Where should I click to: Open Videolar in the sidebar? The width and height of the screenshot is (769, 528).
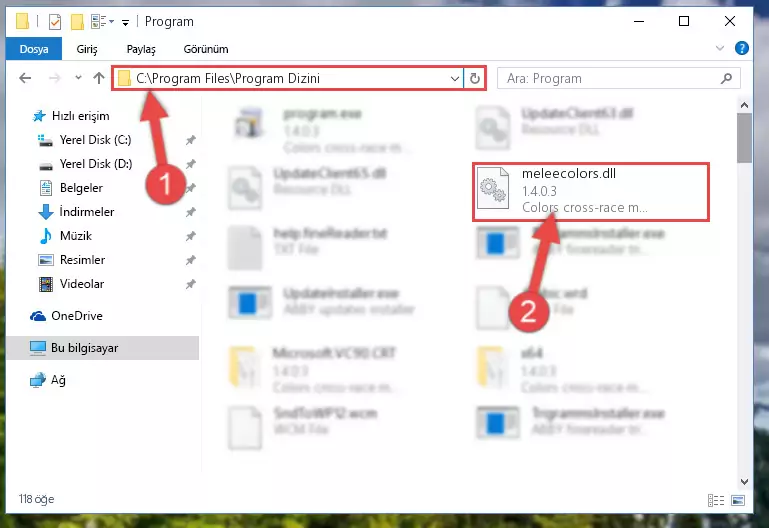71,284
